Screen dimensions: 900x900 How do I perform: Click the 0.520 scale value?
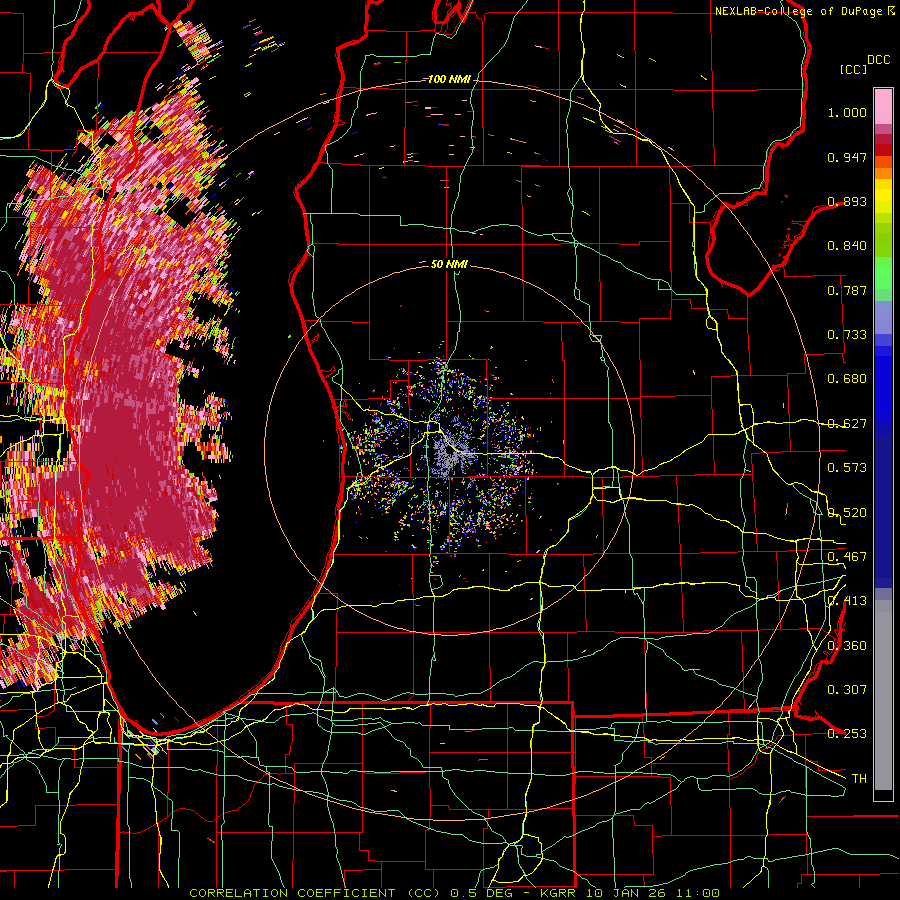[847, 513]
